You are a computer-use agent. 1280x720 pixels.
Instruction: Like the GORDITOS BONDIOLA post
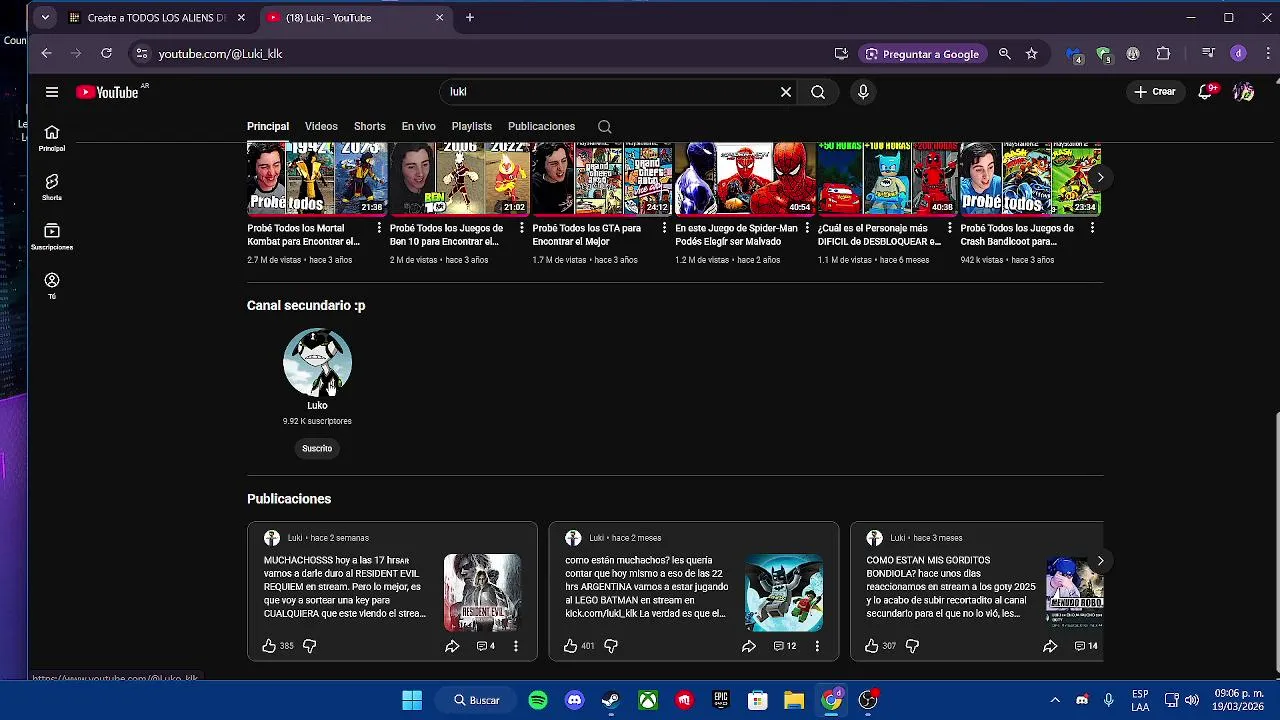(871, 646)
